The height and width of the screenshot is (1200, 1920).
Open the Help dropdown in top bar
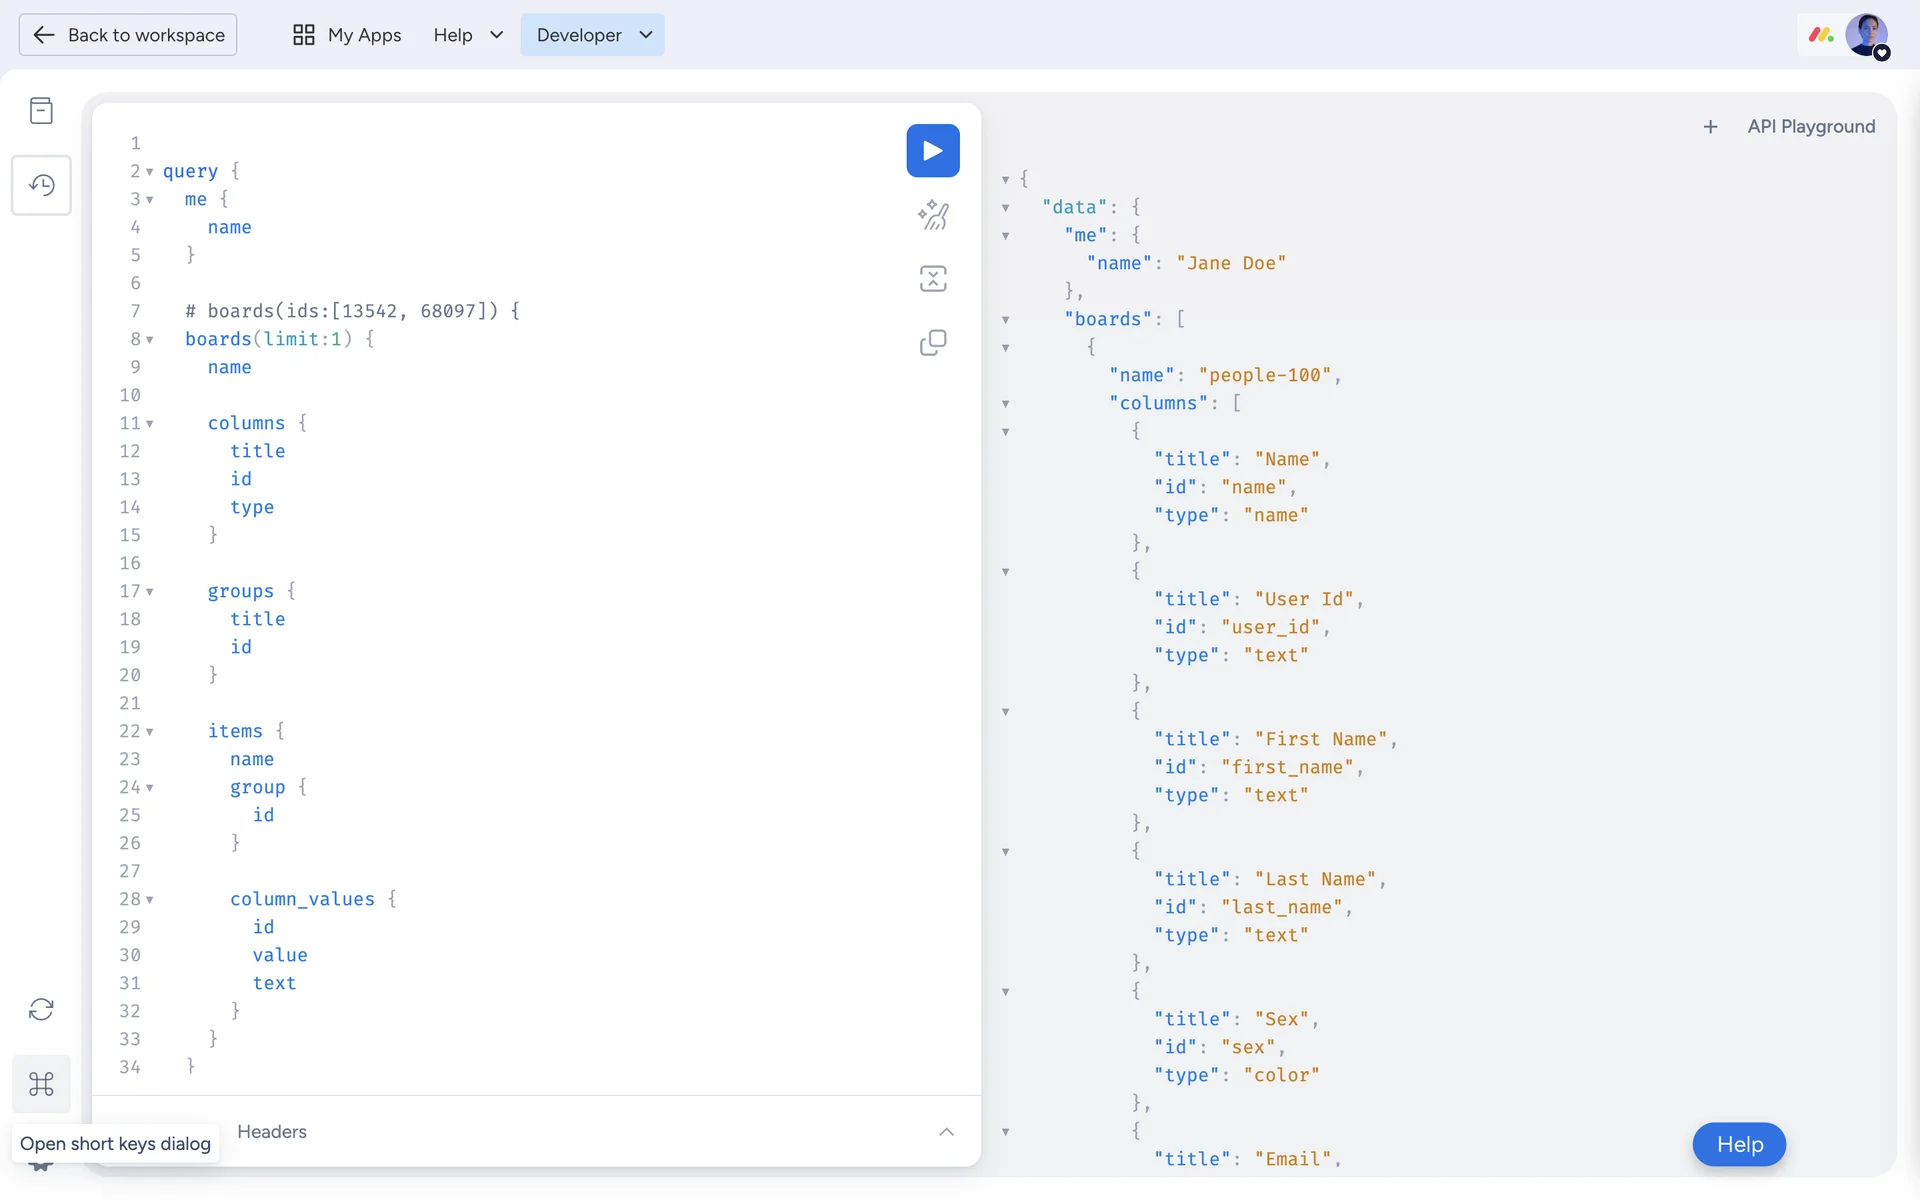(x=468, y=35)
